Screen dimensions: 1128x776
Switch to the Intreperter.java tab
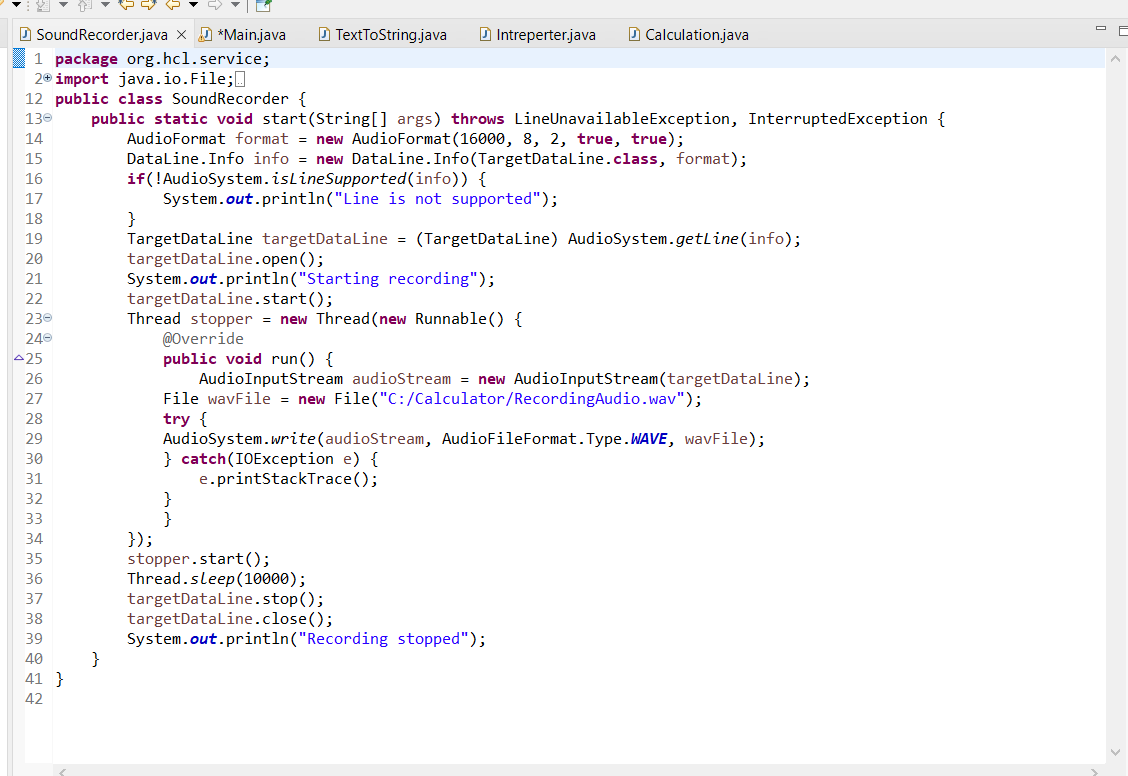[x=545, y=35]
